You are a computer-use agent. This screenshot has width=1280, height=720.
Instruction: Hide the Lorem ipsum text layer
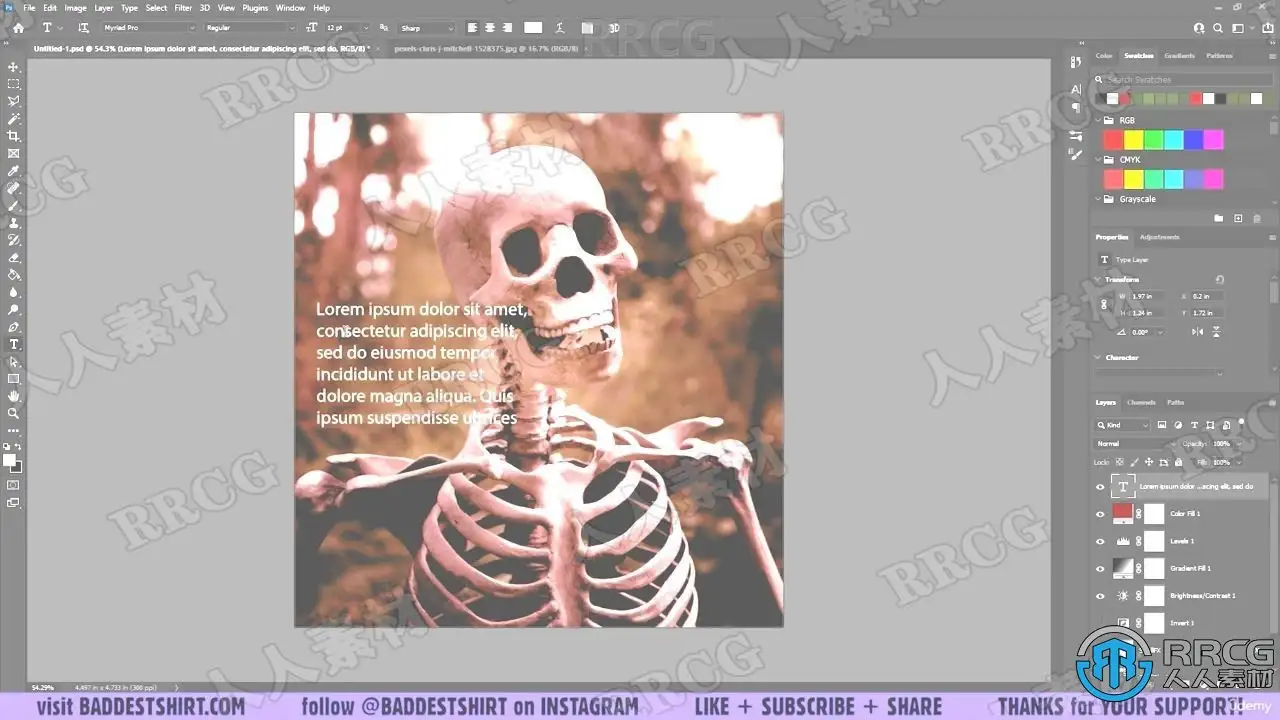[x=1100, y=487]
